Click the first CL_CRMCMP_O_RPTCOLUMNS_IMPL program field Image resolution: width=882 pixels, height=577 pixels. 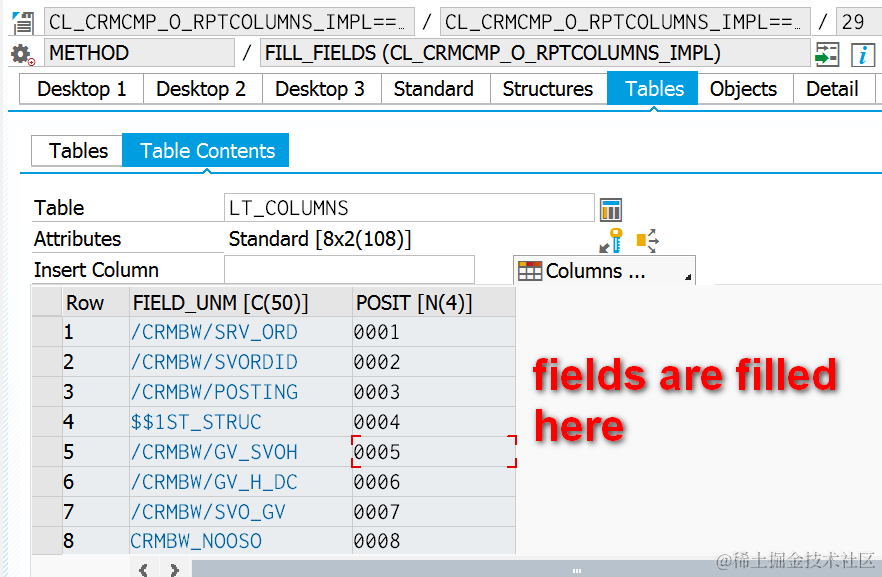(229, 22)
